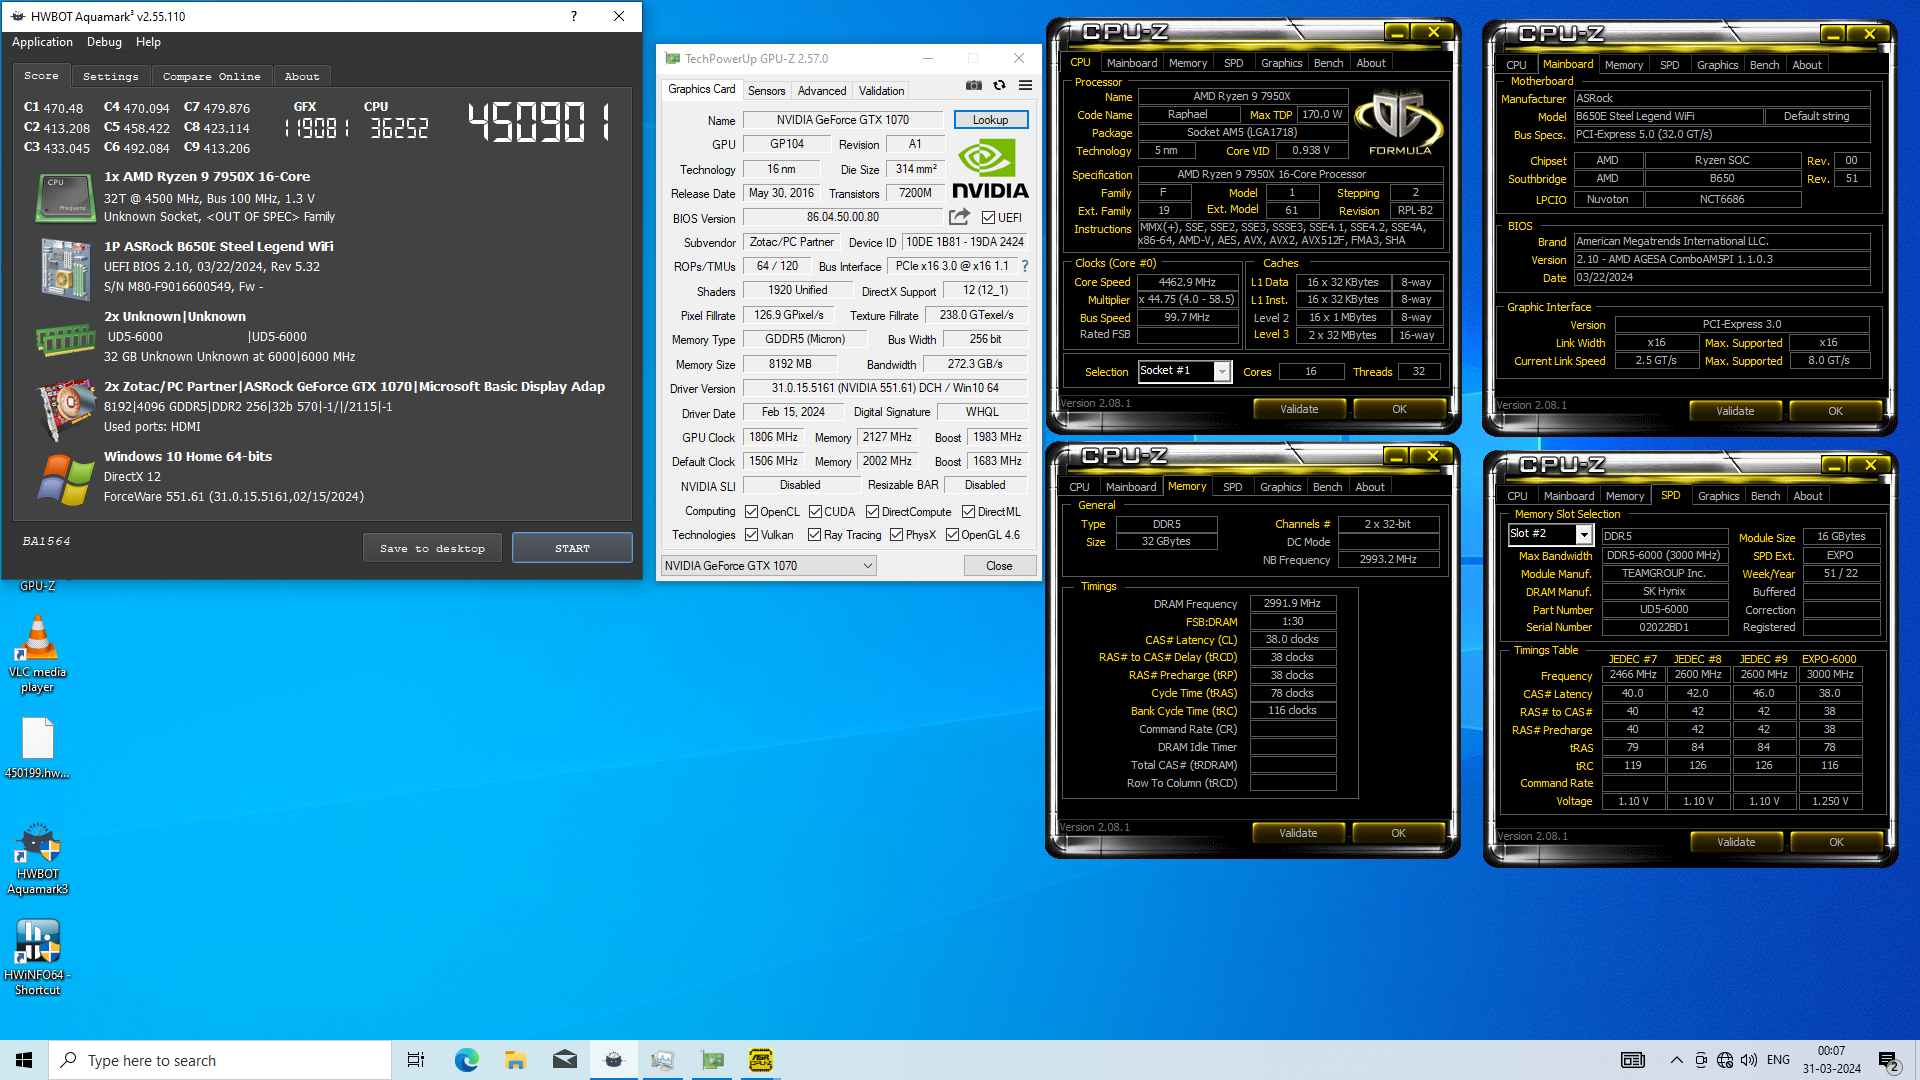Image resolution: width=1920 pixels, height=1080 pixels.
Task: Launch Microsoft Edge from taskbar
Action: point(466,1060)
